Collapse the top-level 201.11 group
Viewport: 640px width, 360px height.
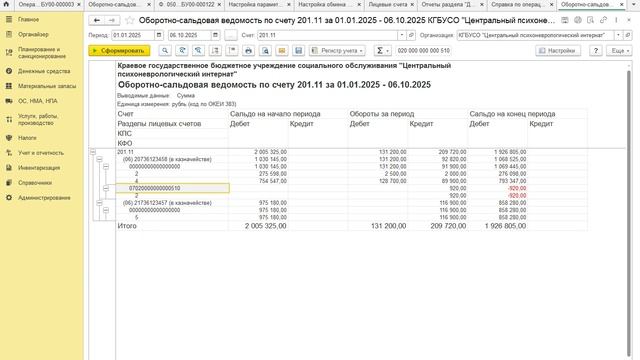(93, 152)
